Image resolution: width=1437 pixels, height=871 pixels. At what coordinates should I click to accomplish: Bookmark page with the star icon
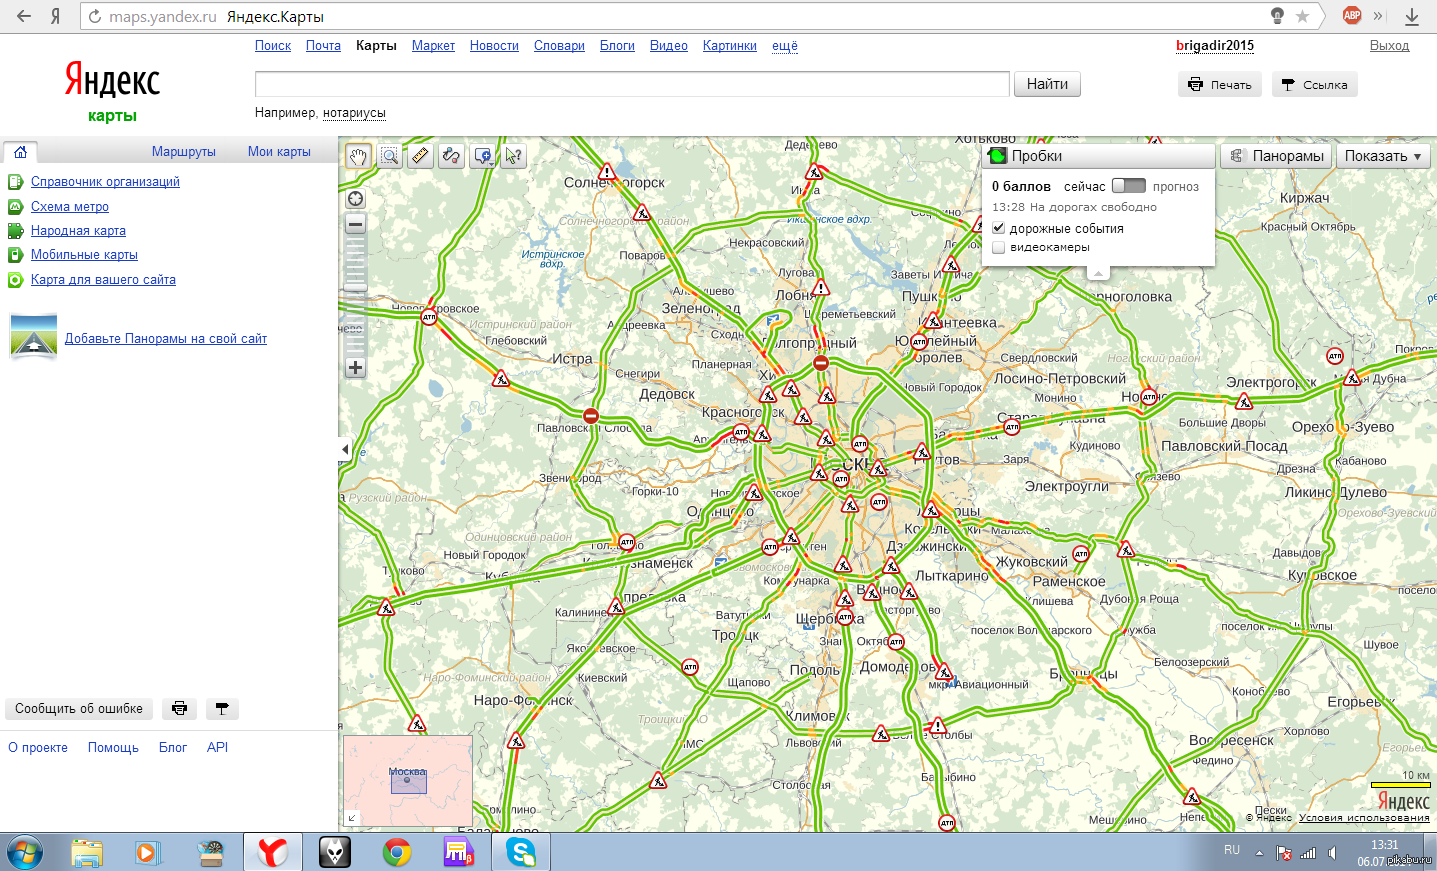coord(1302,16)
